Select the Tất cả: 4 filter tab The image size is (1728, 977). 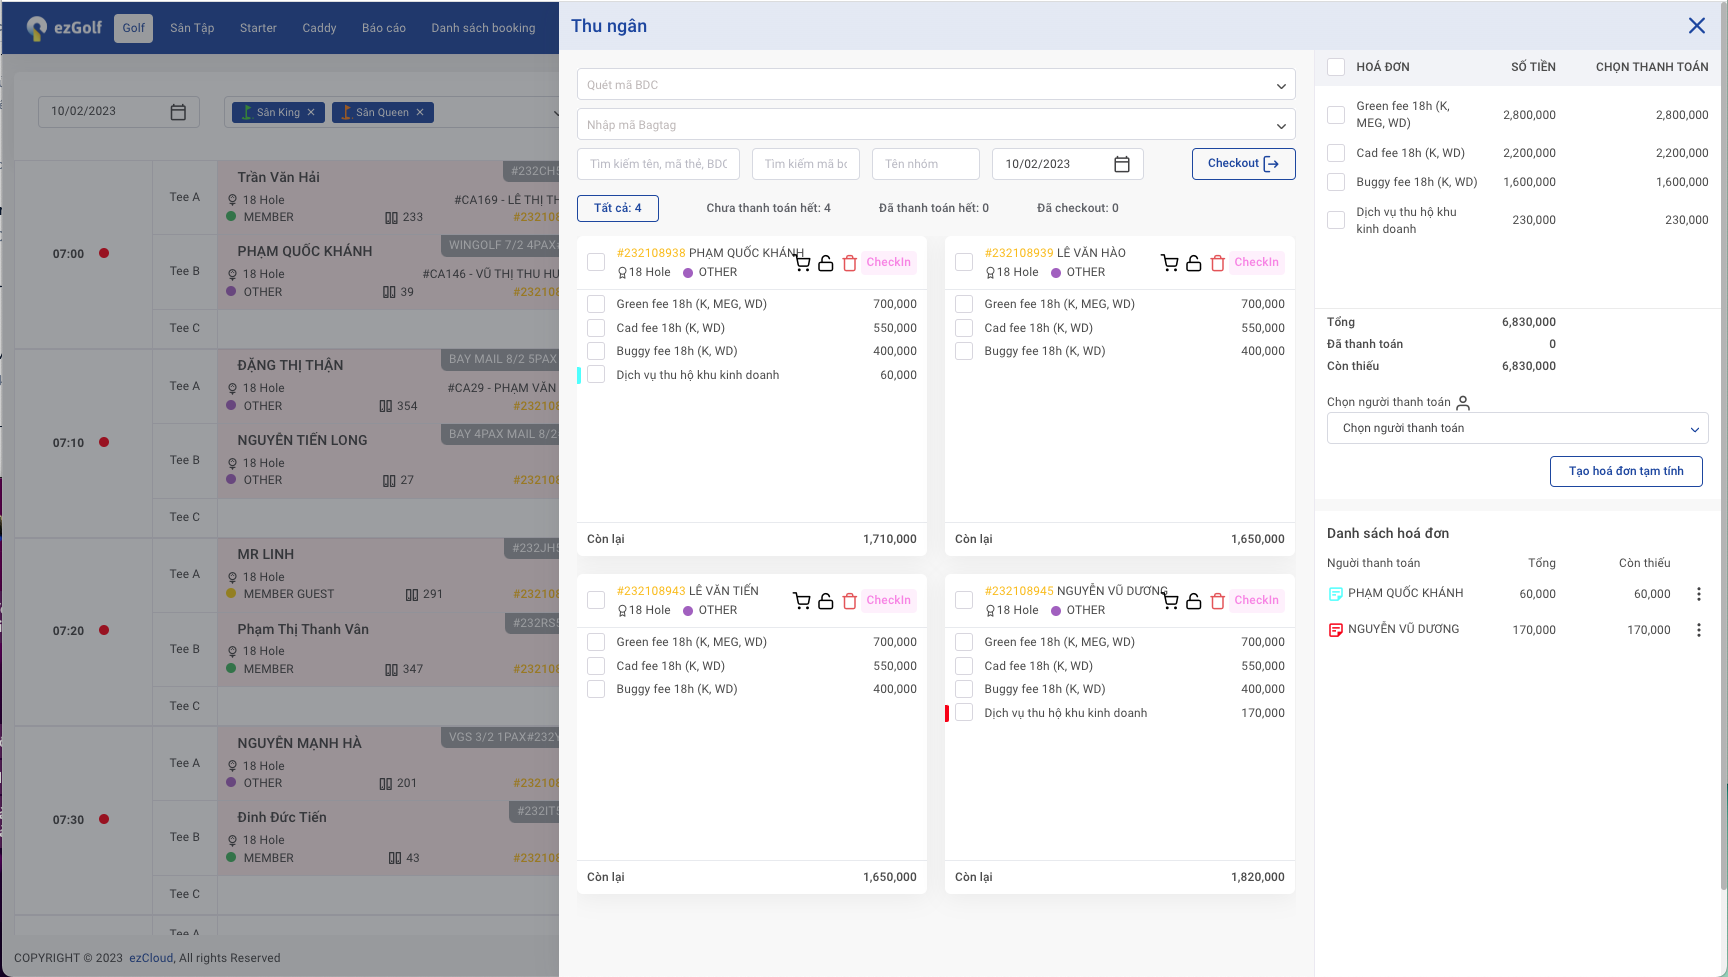617,208
